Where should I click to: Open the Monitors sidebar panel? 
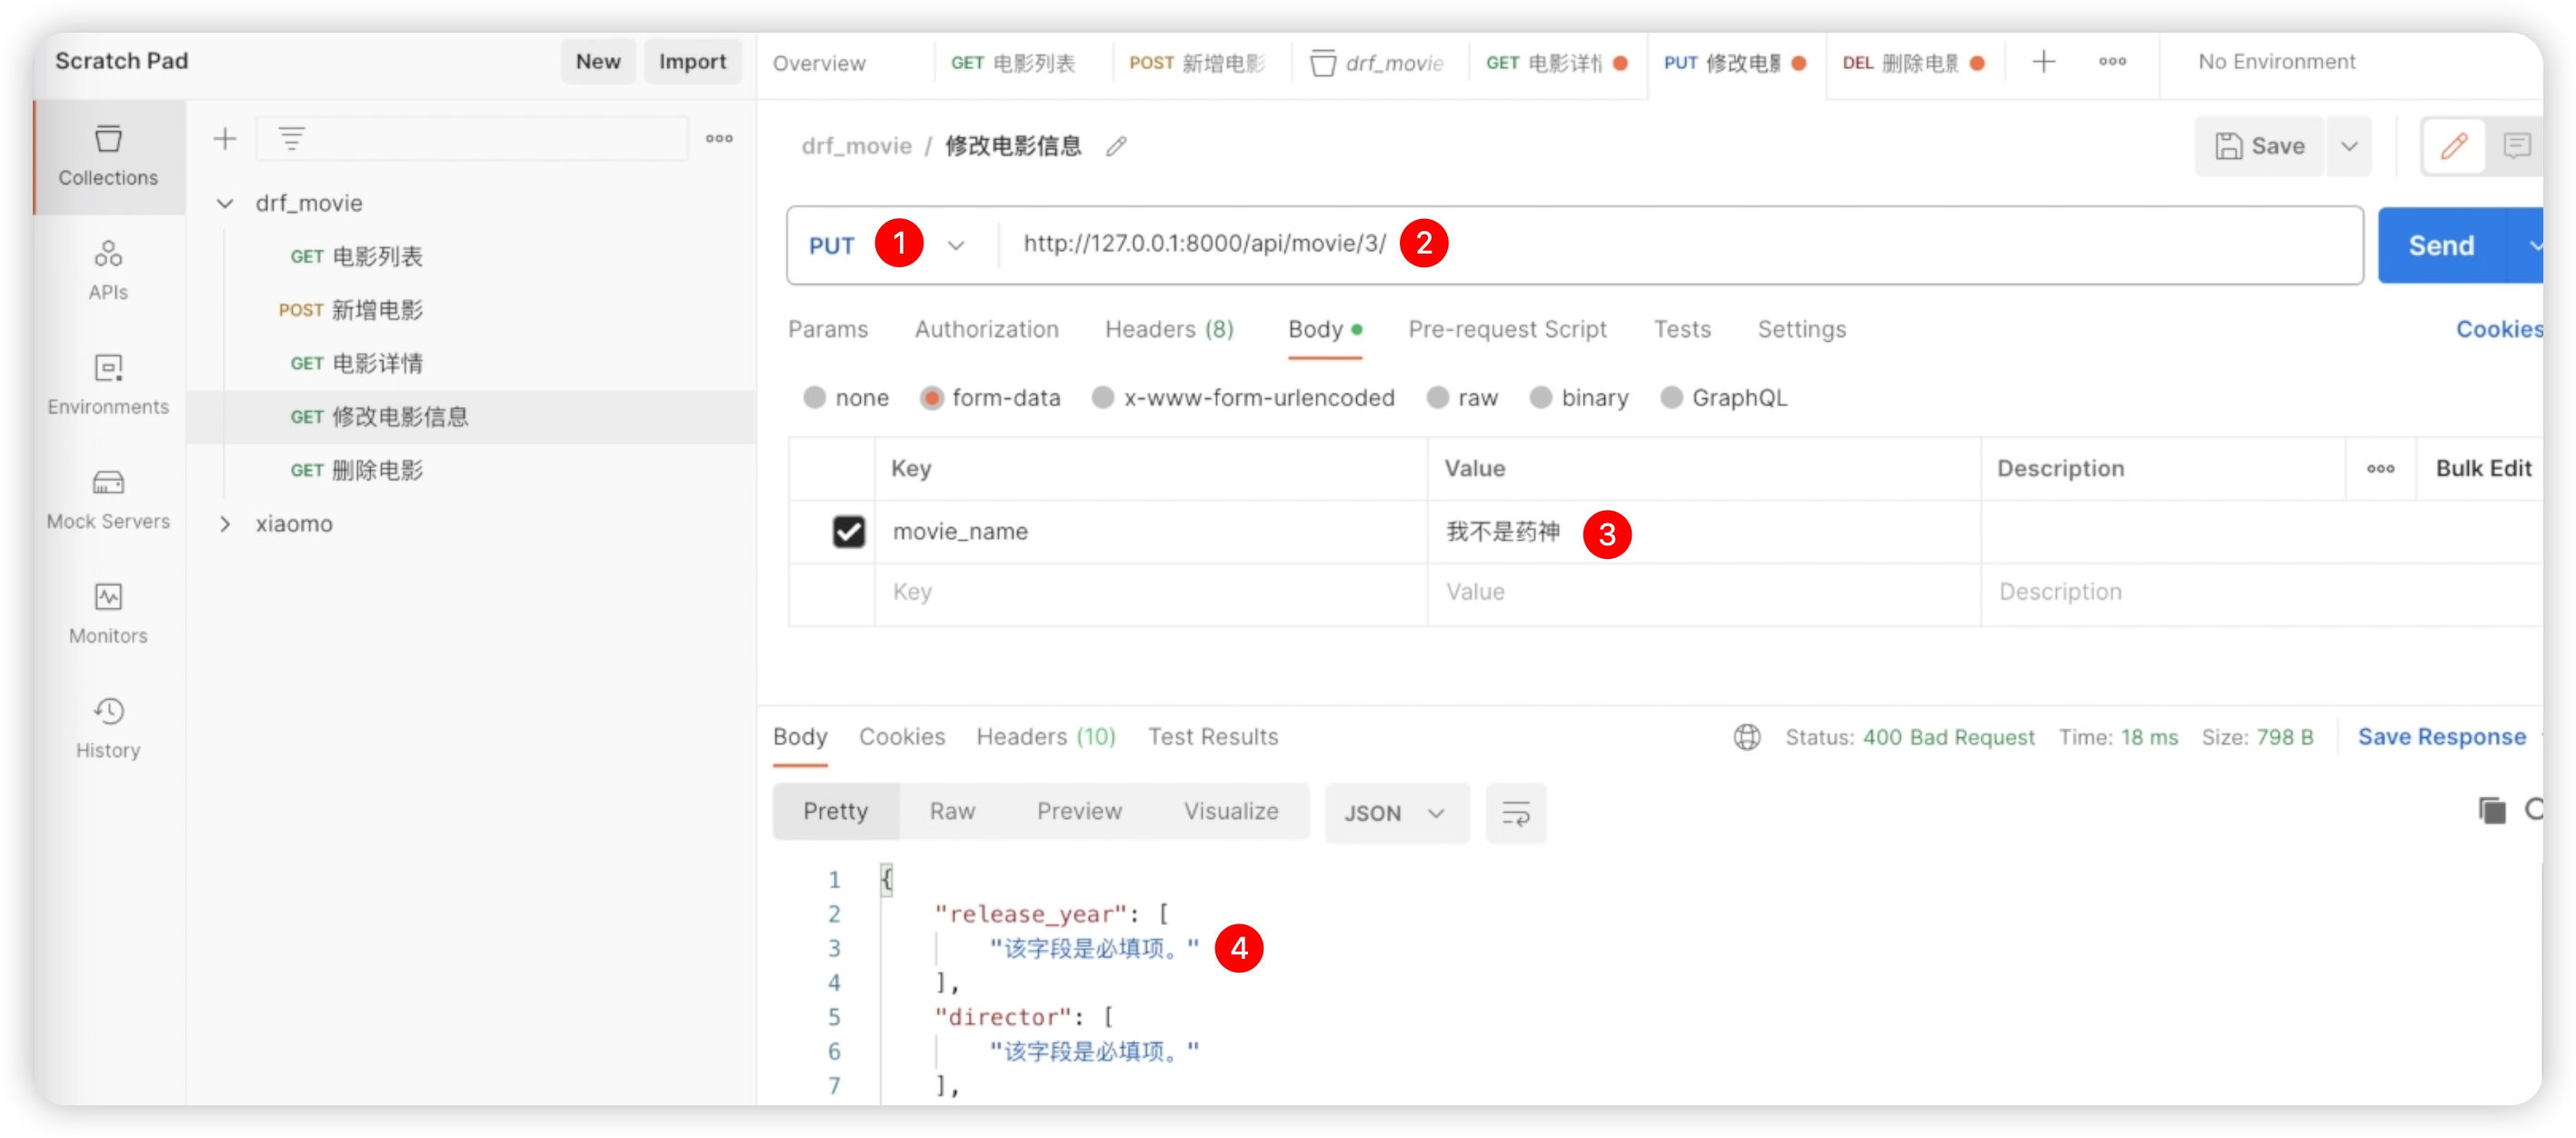(108, 614)
